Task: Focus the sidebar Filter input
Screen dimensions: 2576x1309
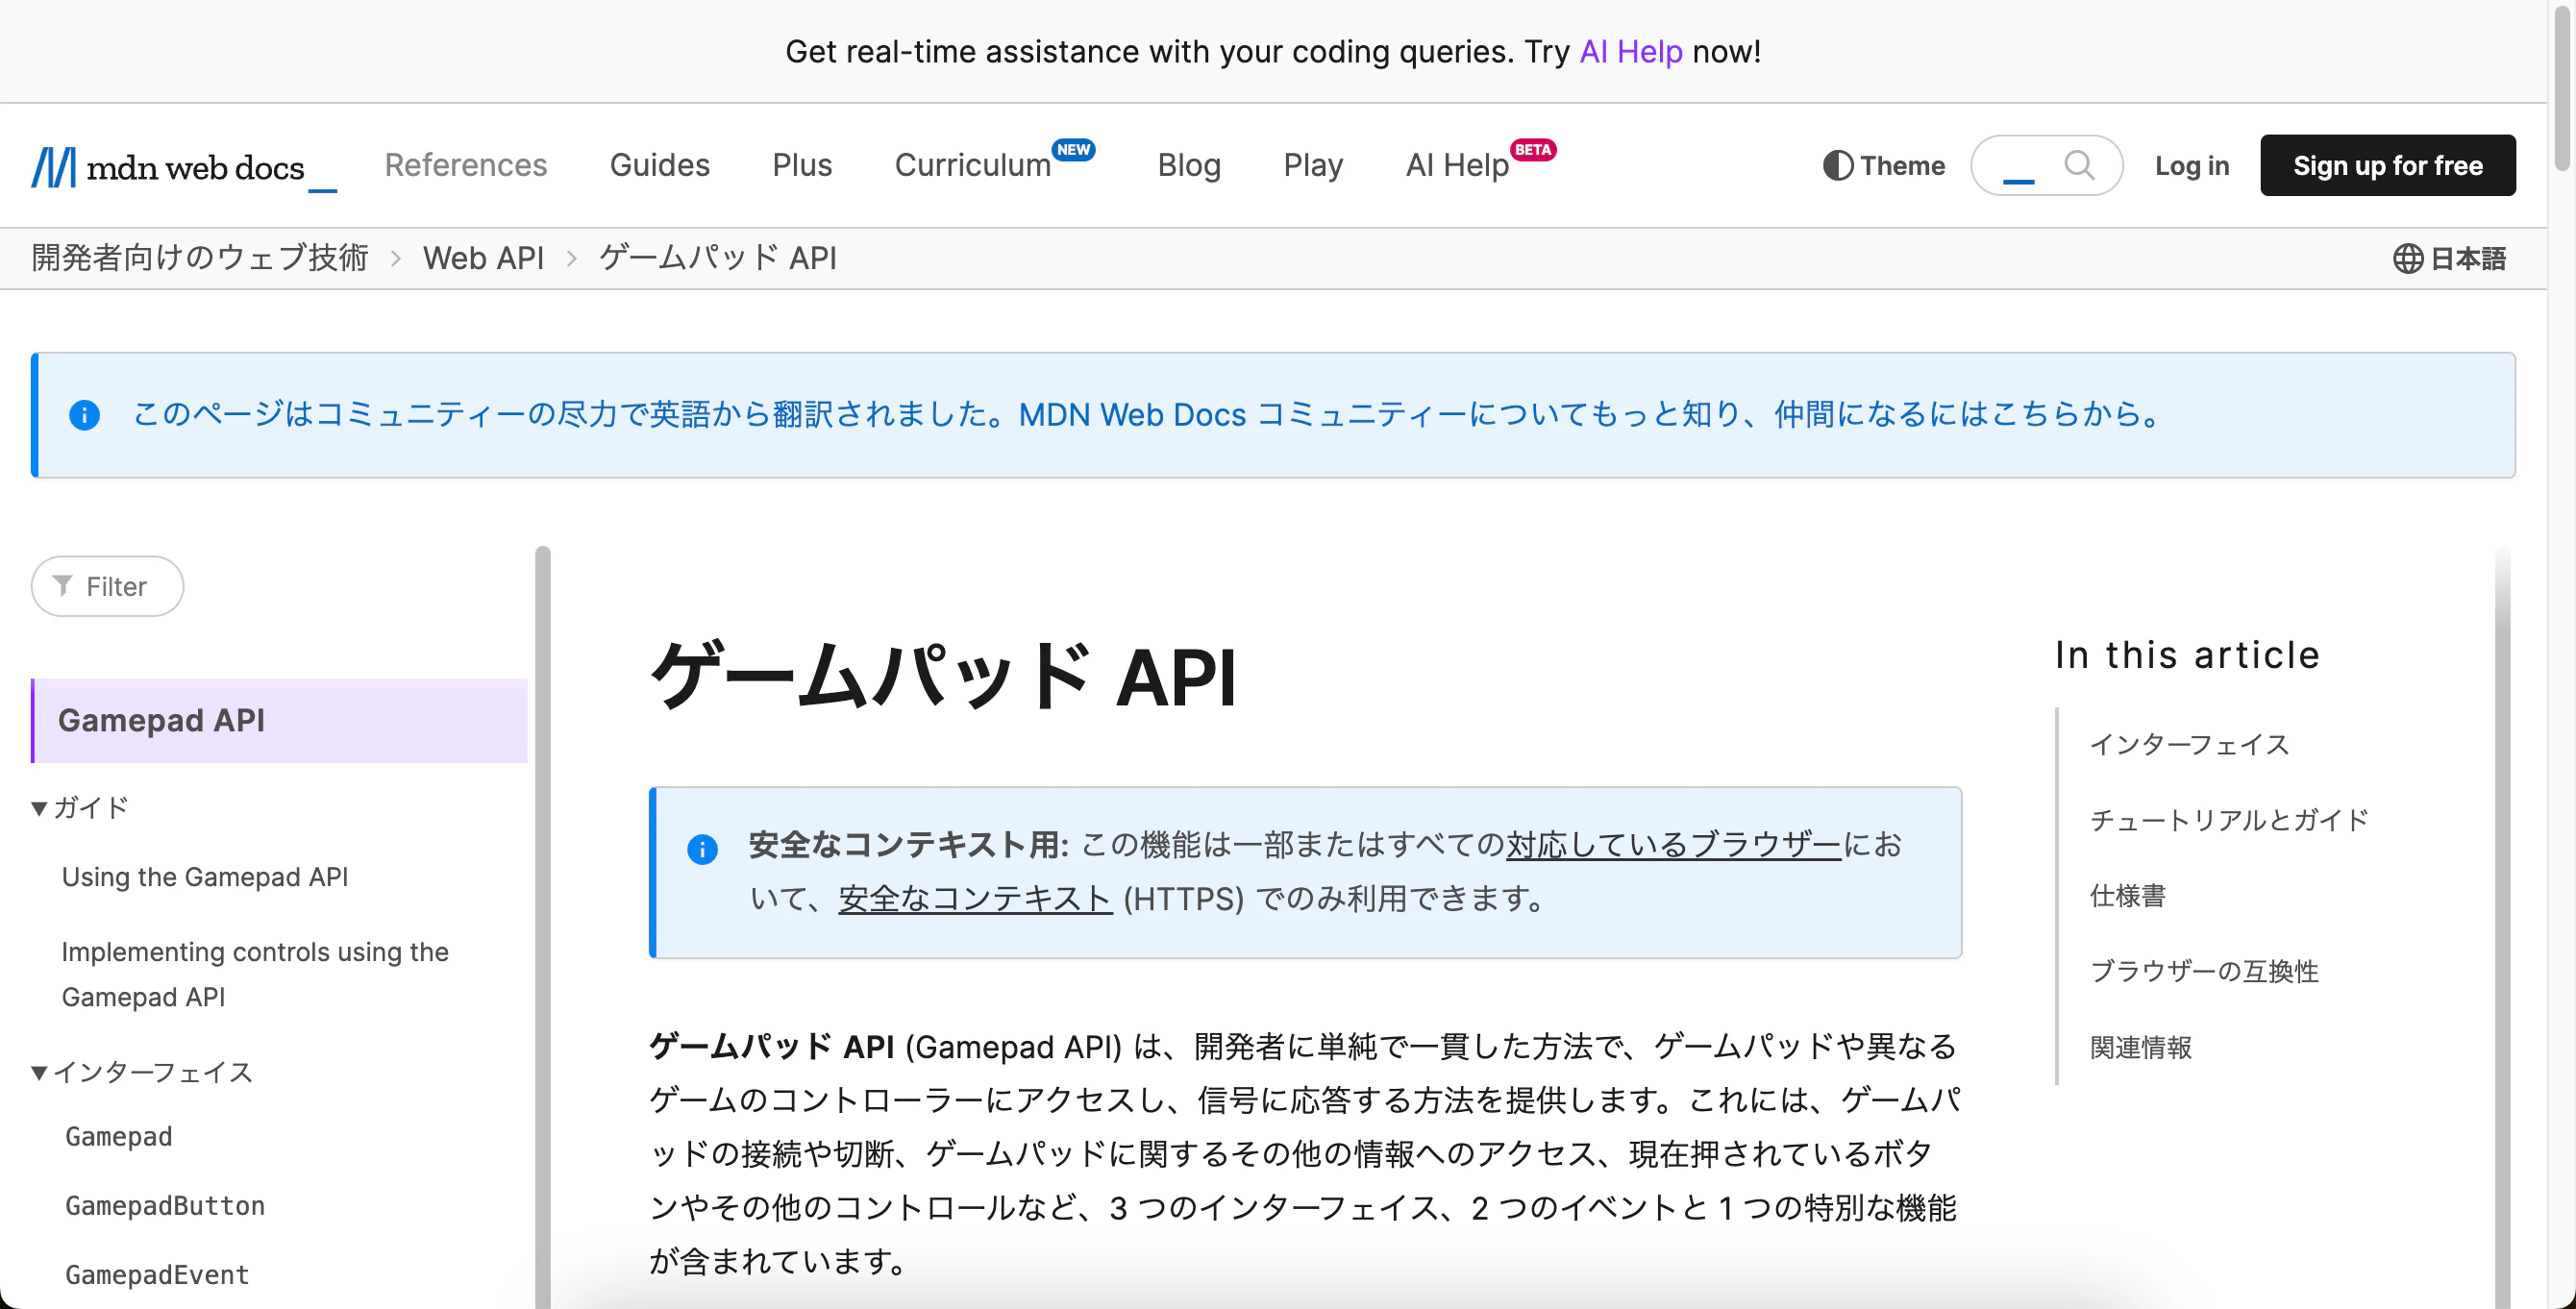Action: (x=108, y=586)
